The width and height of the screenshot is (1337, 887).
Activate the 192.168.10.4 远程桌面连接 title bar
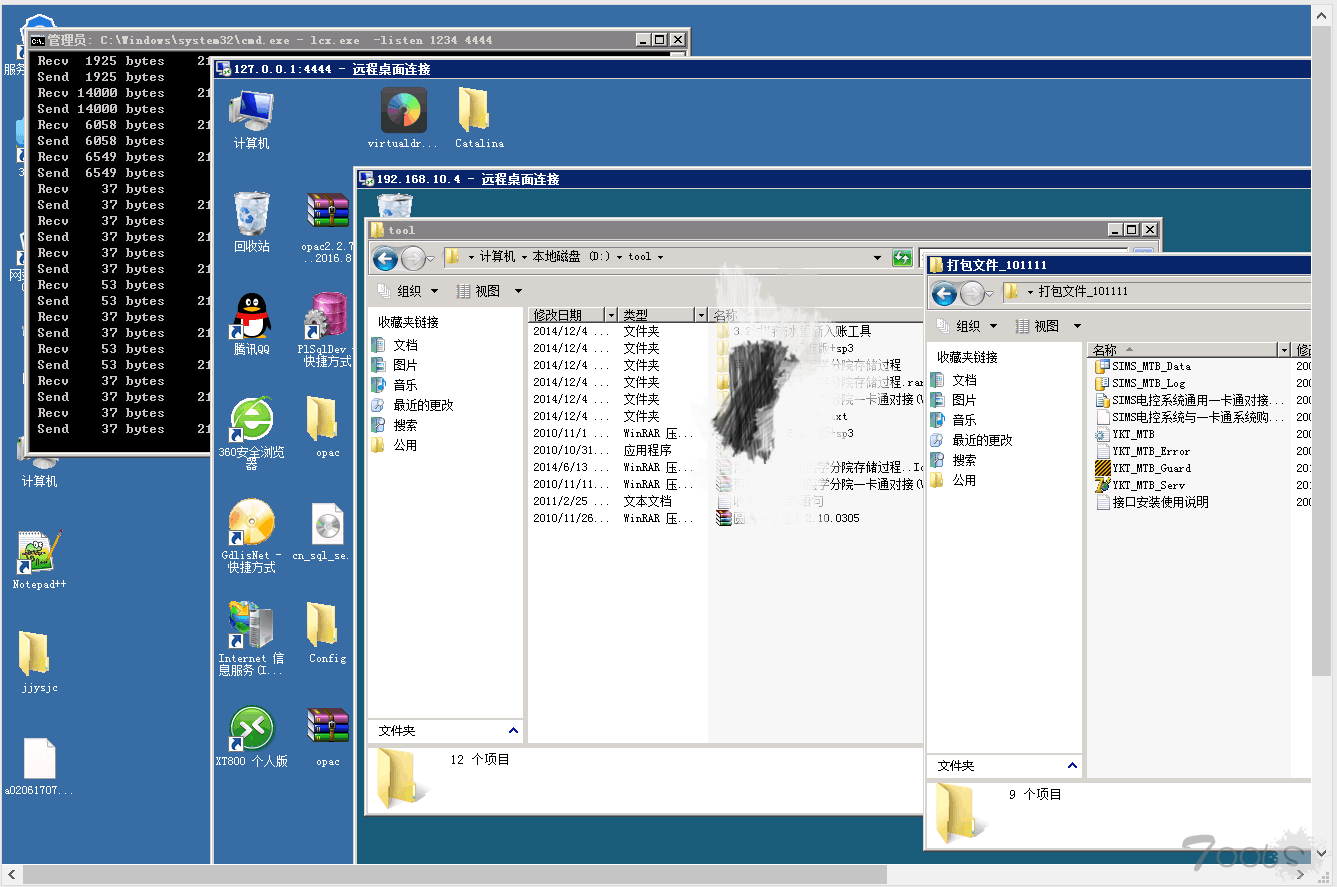pos(833,179)
